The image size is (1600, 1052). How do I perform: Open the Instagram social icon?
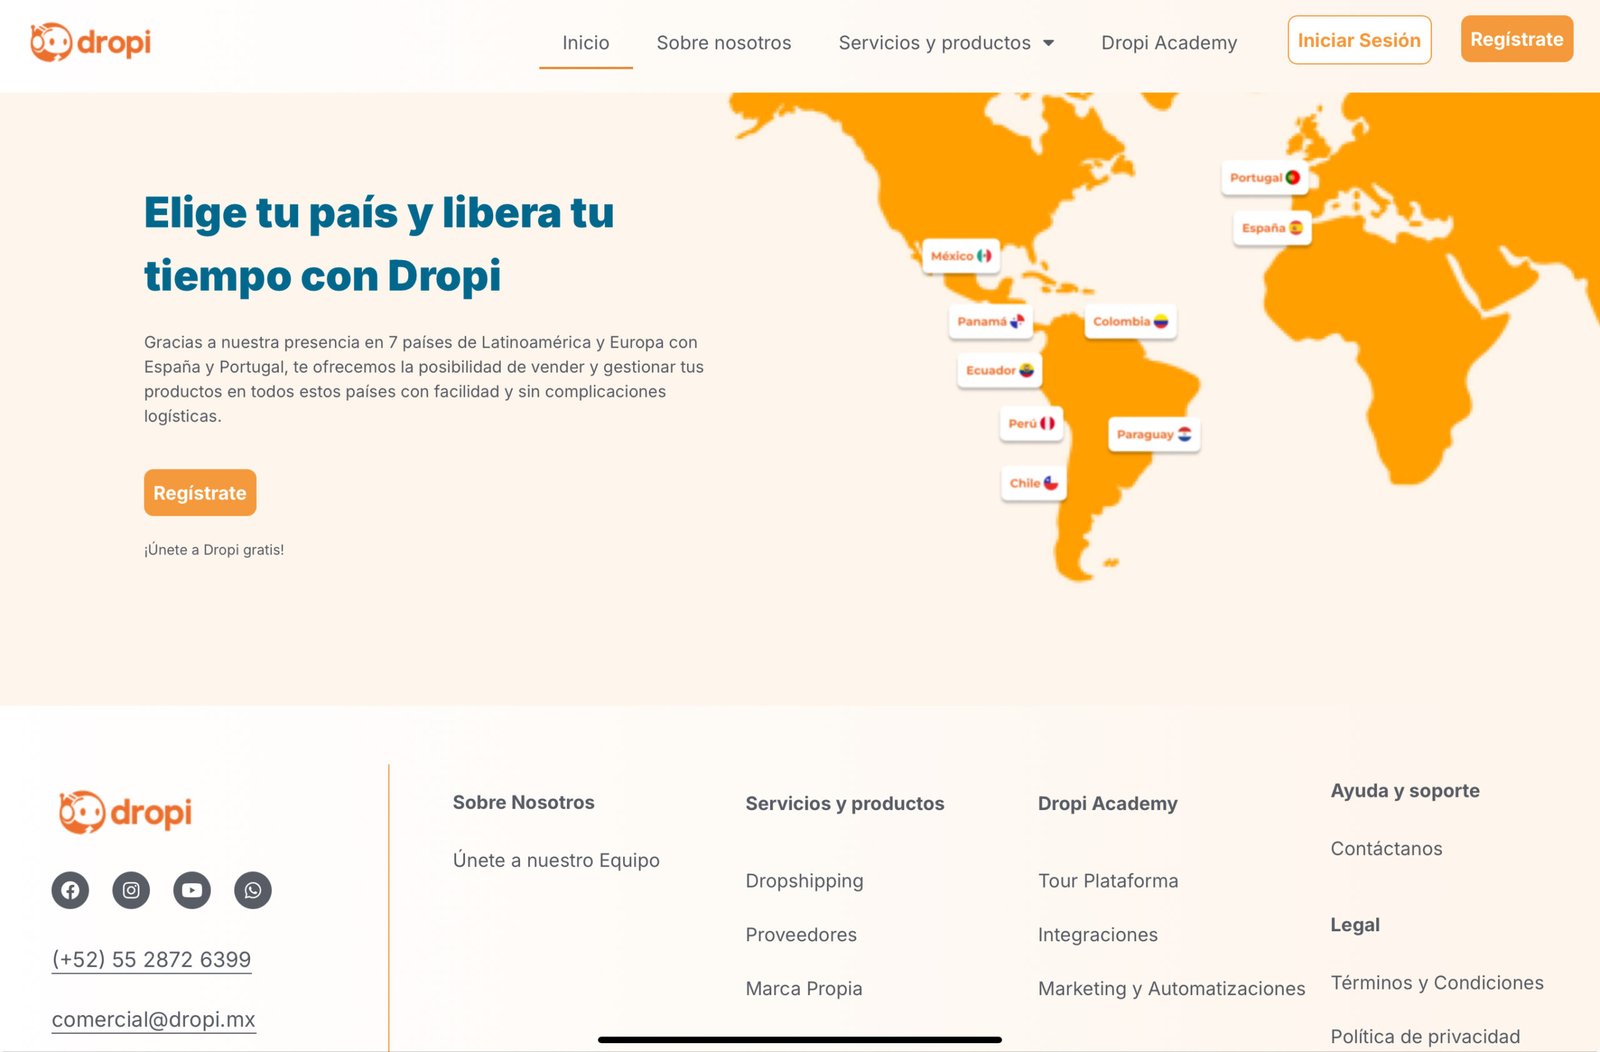(x=131, y=890)
